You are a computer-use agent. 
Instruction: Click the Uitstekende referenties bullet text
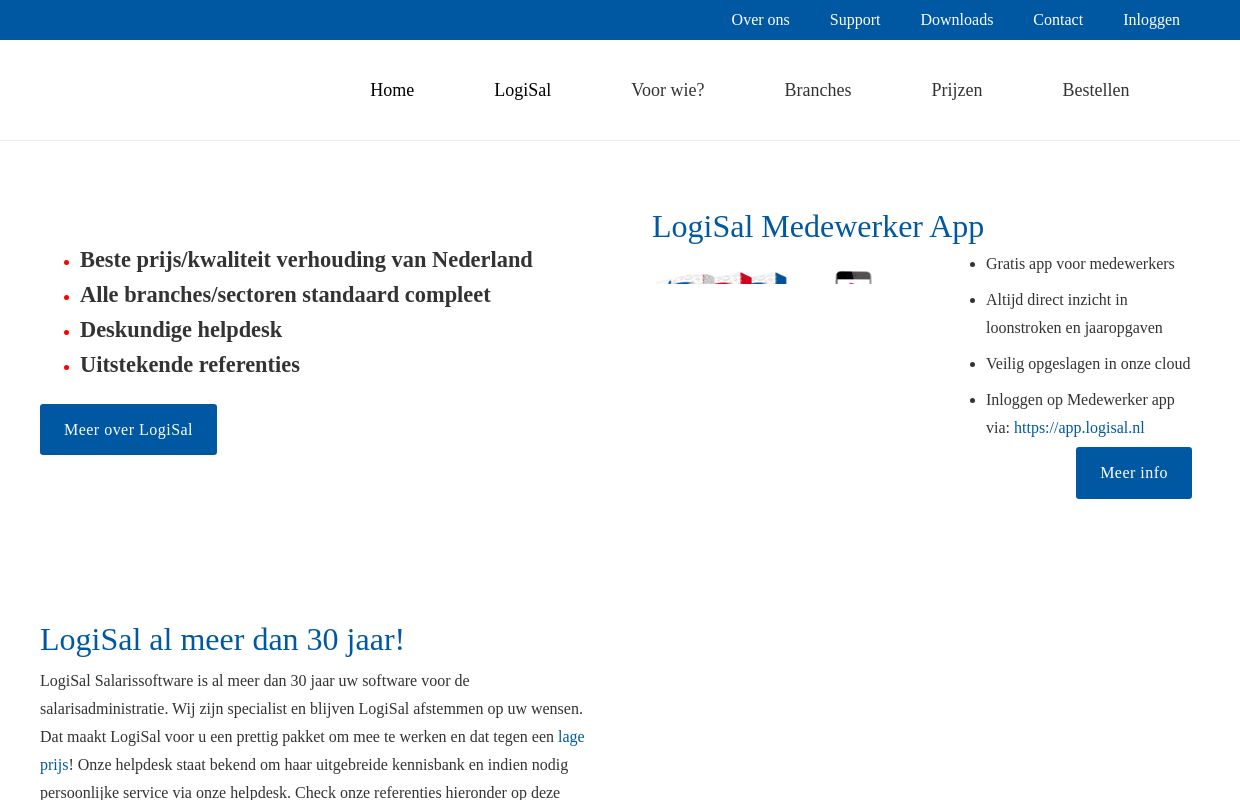[x=190, y=365]
